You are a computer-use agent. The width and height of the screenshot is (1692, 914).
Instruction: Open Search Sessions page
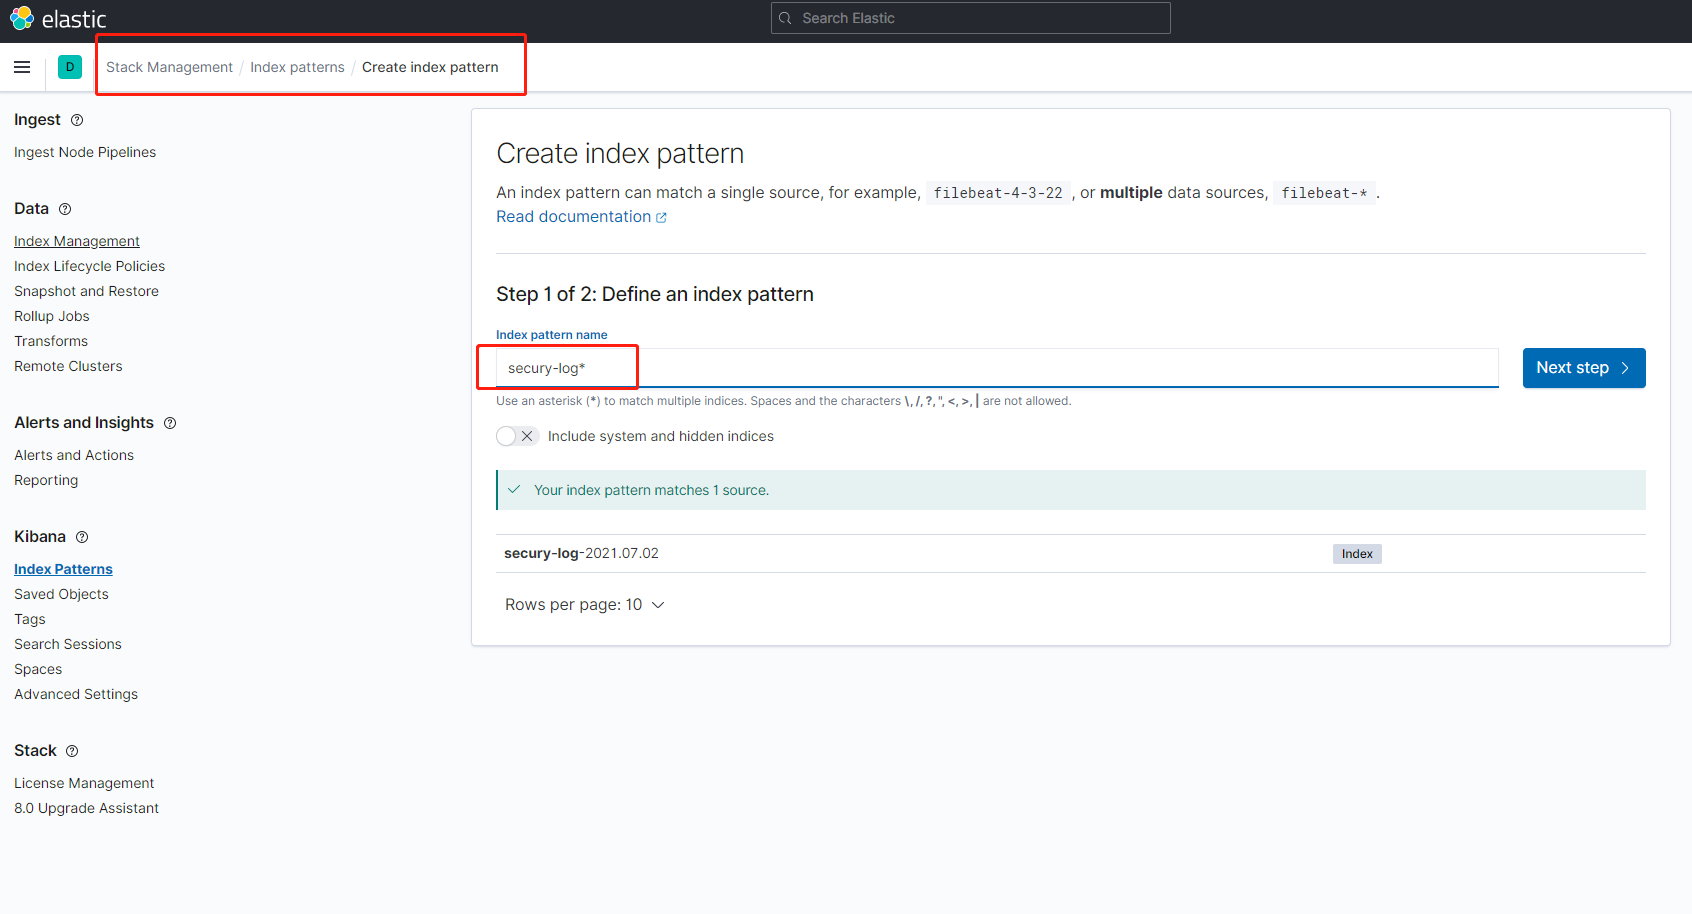[68, 644]
